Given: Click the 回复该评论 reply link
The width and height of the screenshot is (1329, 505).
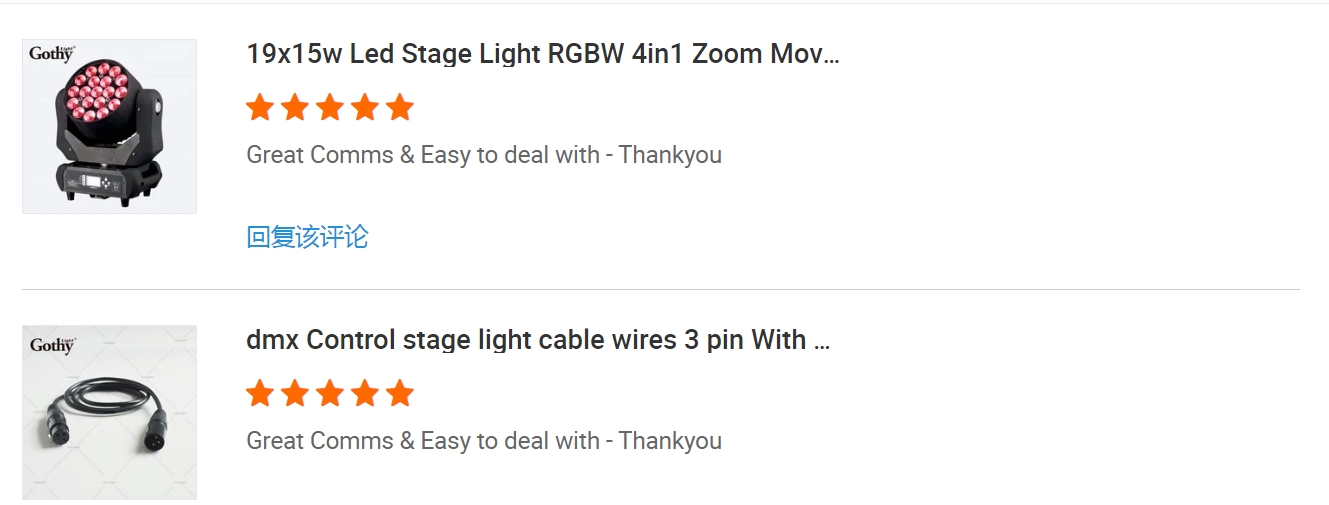Looking at the screenshot, I should pyautogui.click(x=307, y=237).
